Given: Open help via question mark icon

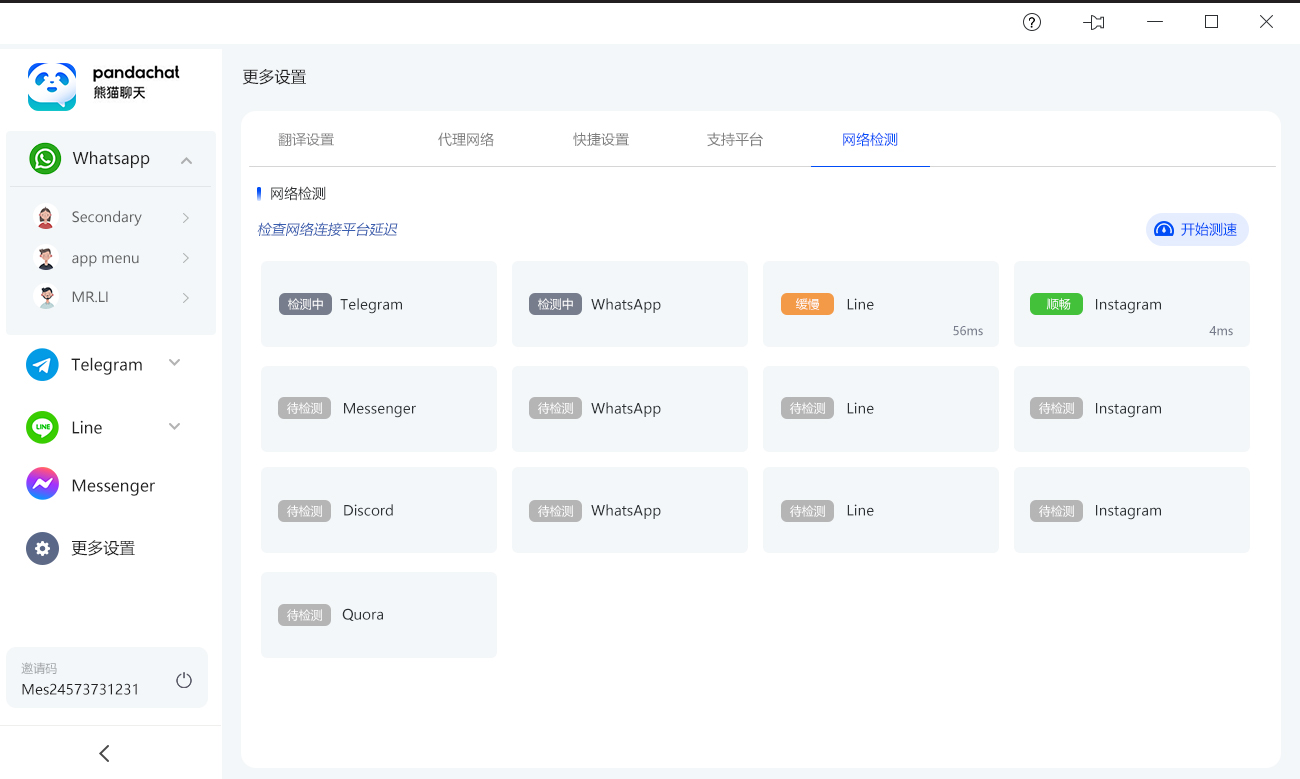Looking at the screenshot, I should tap(1032, 22).
